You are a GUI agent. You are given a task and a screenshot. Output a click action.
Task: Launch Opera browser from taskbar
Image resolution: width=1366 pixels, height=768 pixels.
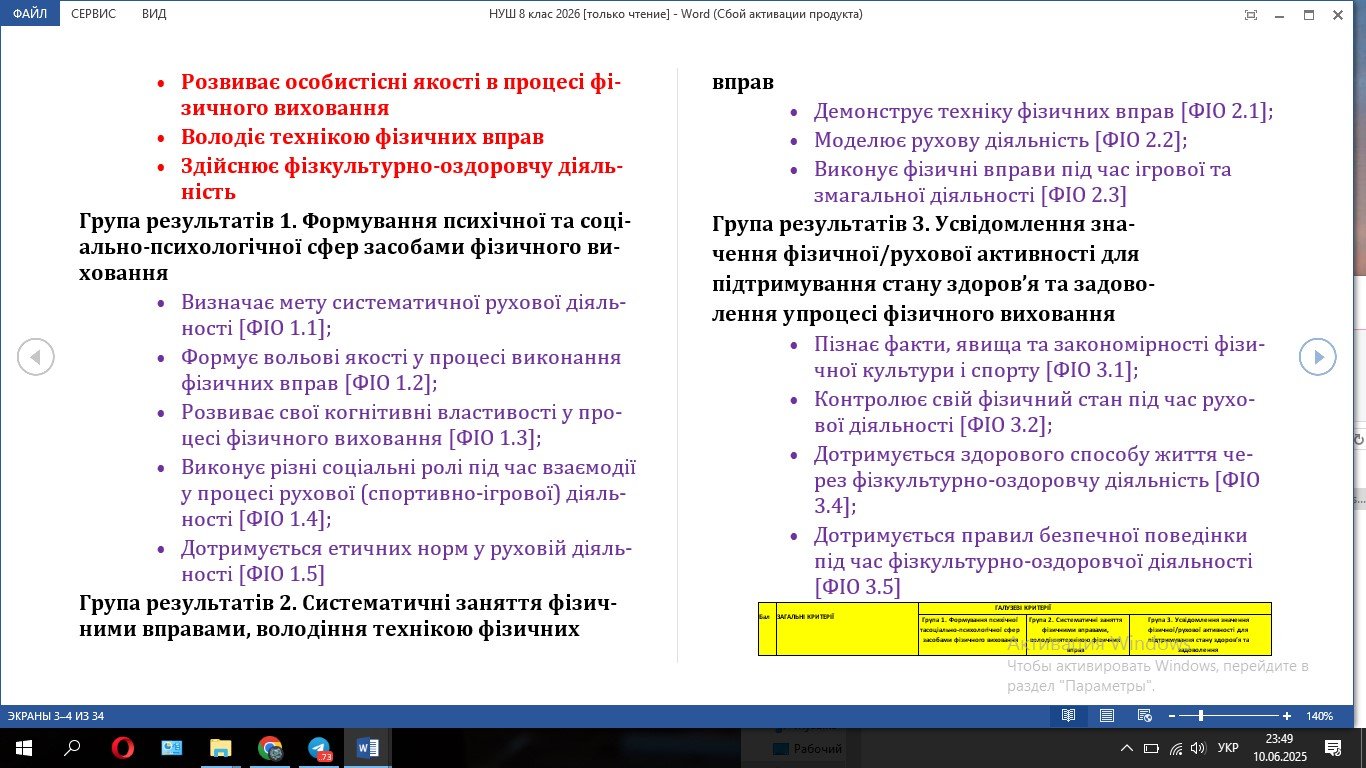coord(122,748)
